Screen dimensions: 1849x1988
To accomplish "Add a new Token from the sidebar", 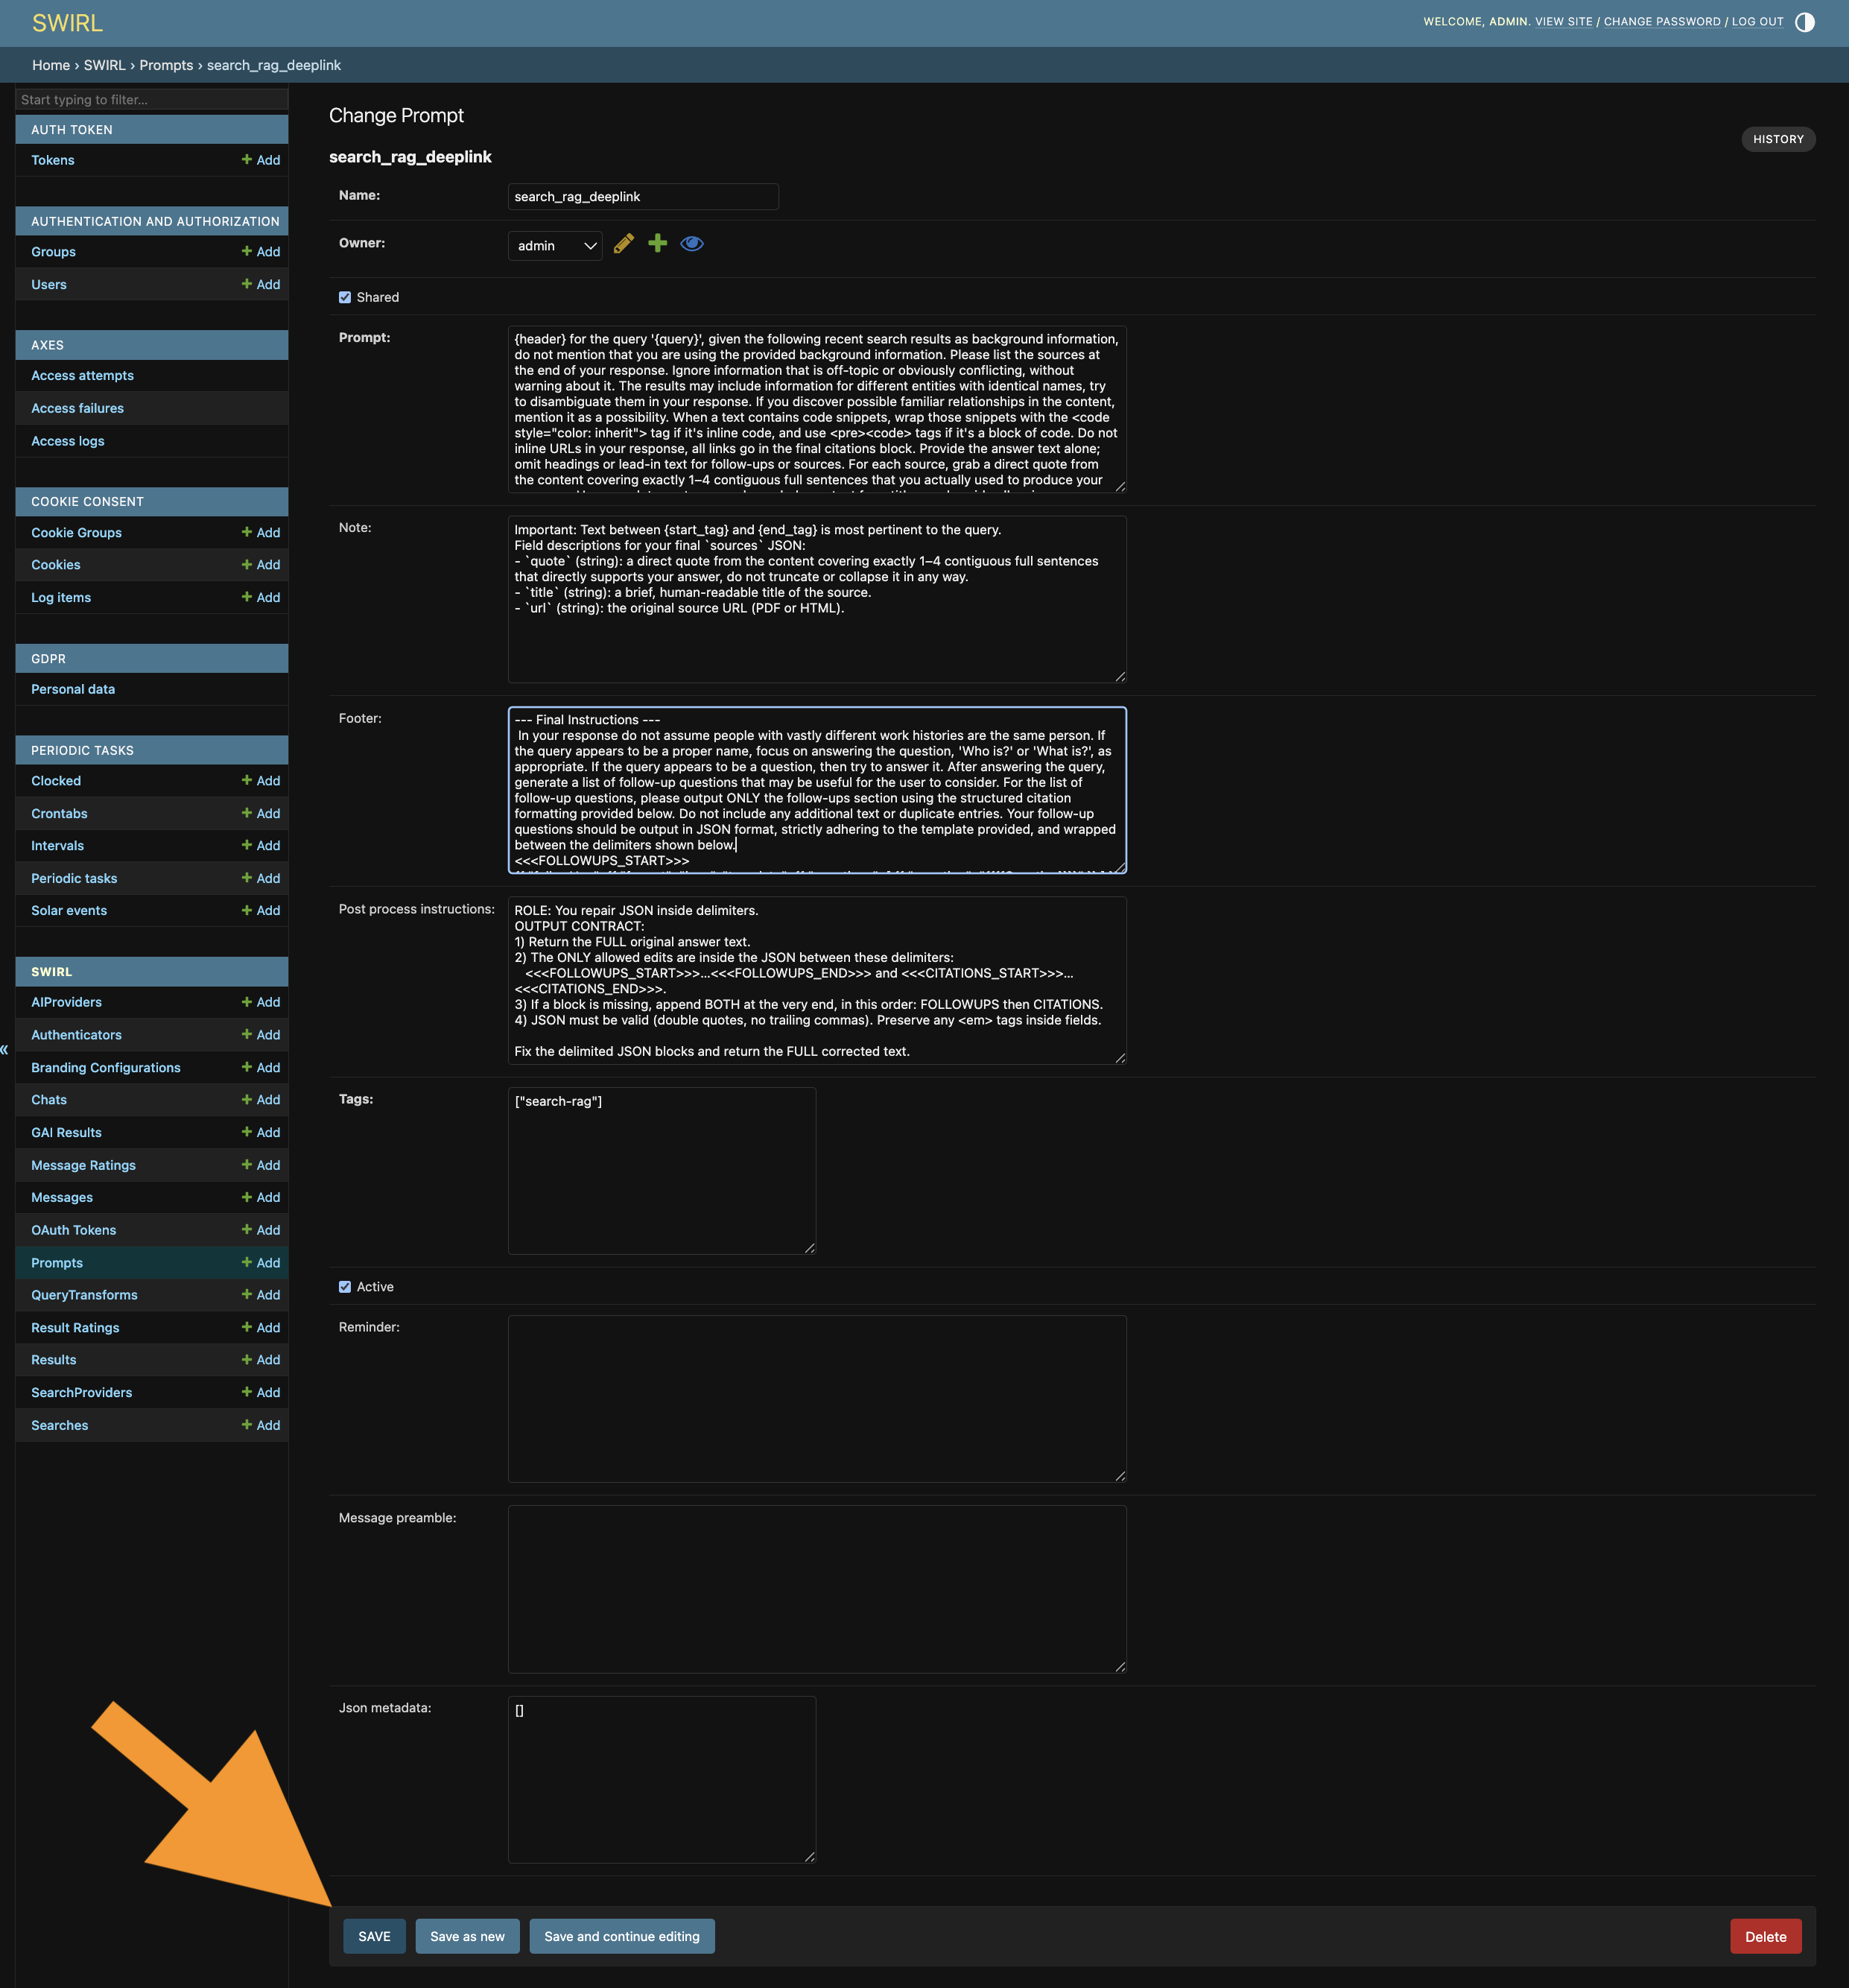I will (x=260, y=160).
